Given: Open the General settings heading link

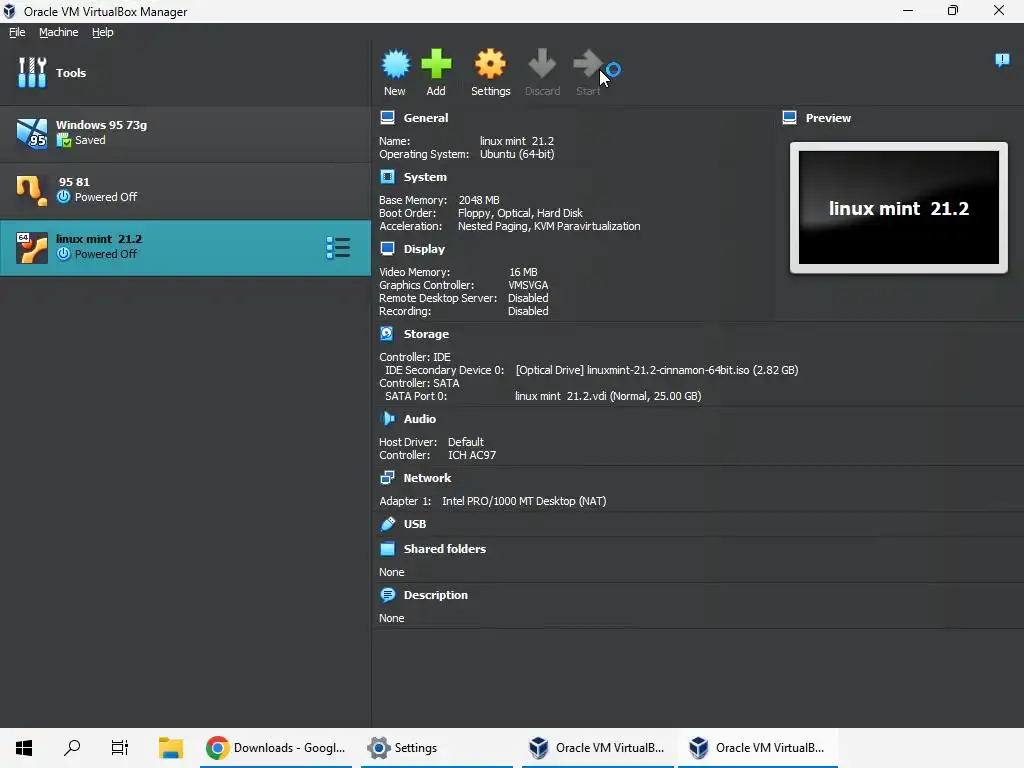Looking at the screenshot, I should pyautogui.click(x=426, y=118).
